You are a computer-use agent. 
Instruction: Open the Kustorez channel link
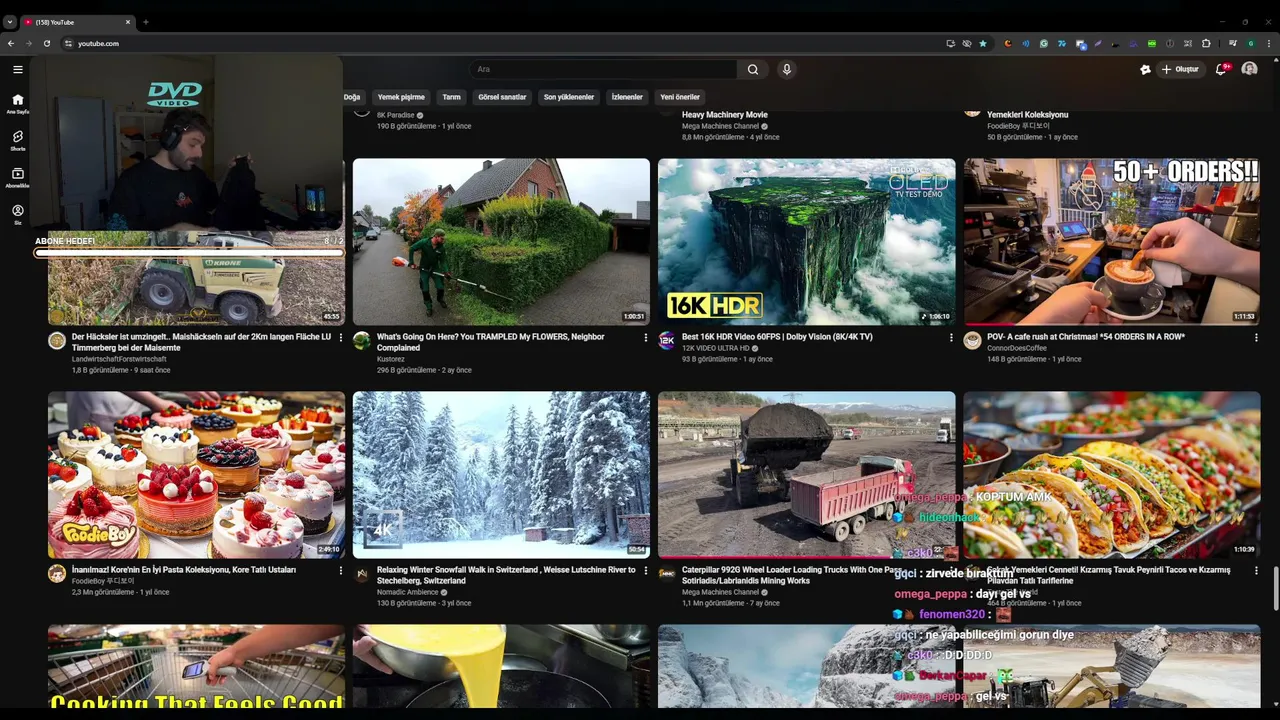click(392, 359)
